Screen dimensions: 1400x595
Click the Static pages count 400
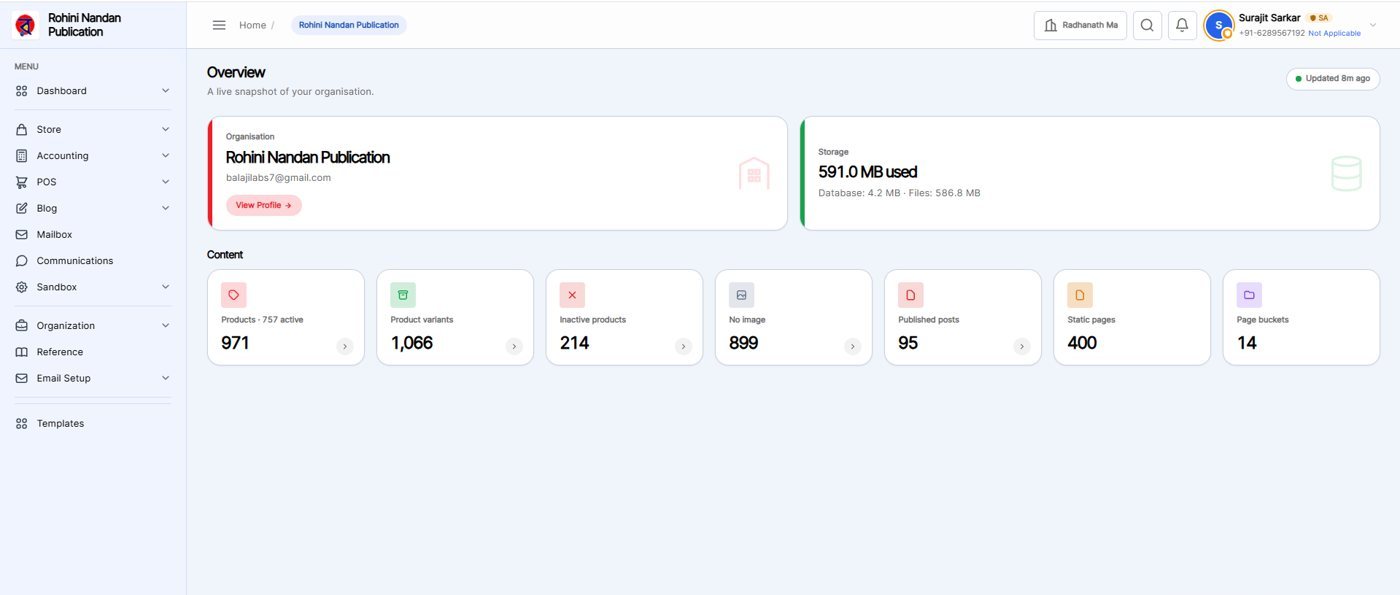1082,343
